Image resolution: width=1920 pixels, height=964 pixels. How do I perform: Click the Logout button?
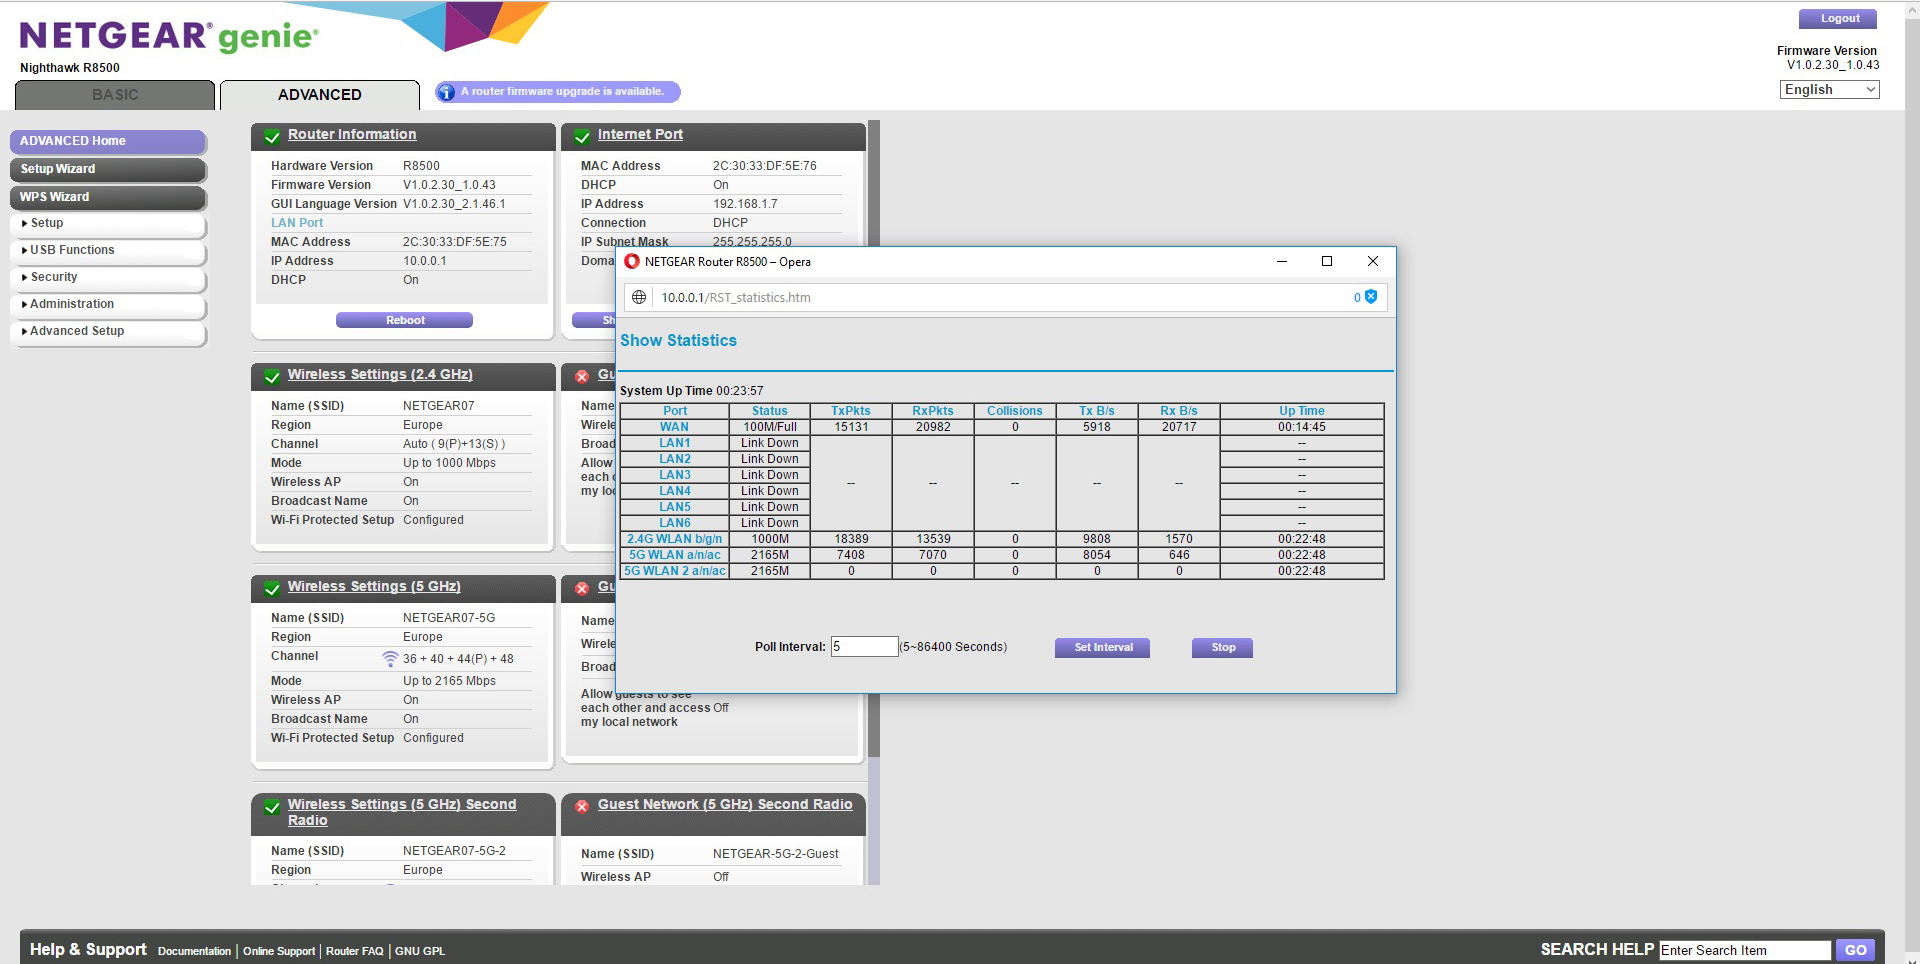tap(1838, 19)
